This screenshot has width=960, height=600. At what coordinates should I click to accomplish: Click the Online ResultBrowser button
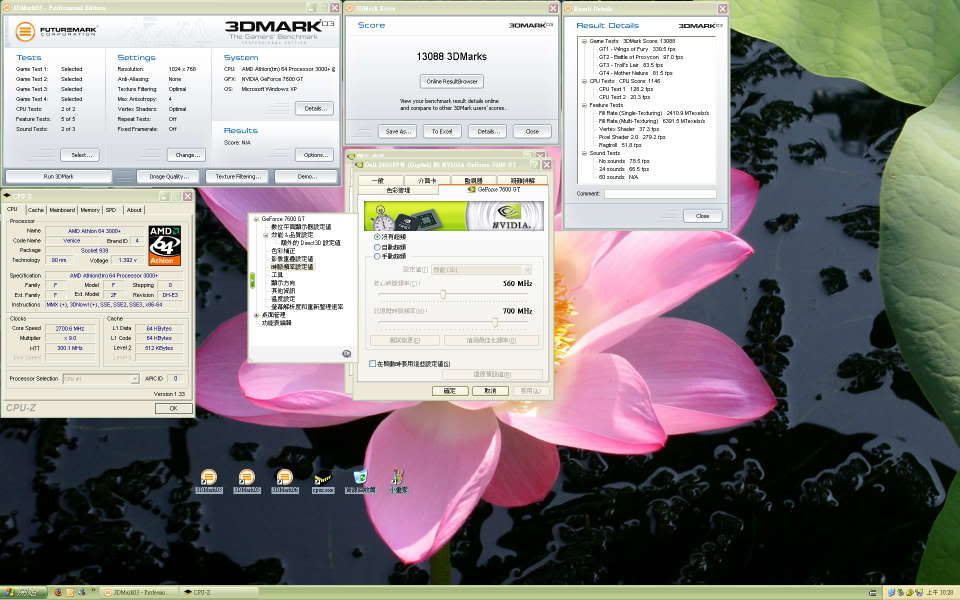(451, 81)
